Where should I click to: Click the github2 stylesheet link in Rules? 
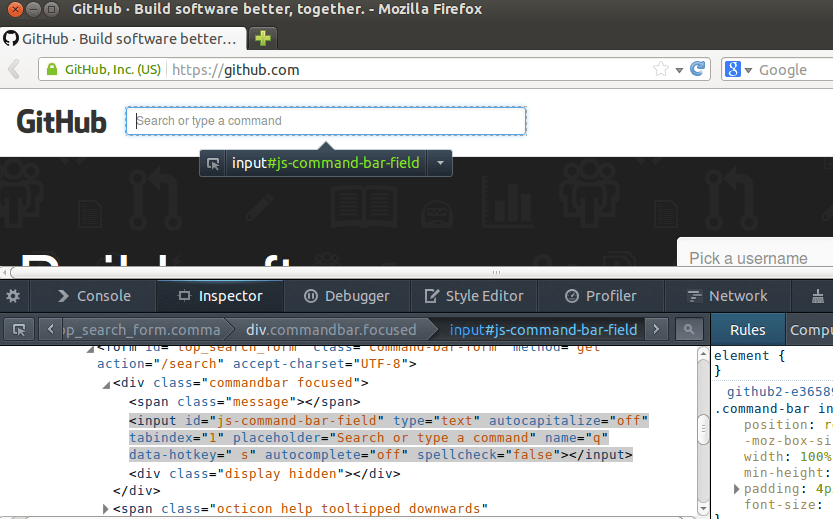pyautogui.click(x=779, y=392)
